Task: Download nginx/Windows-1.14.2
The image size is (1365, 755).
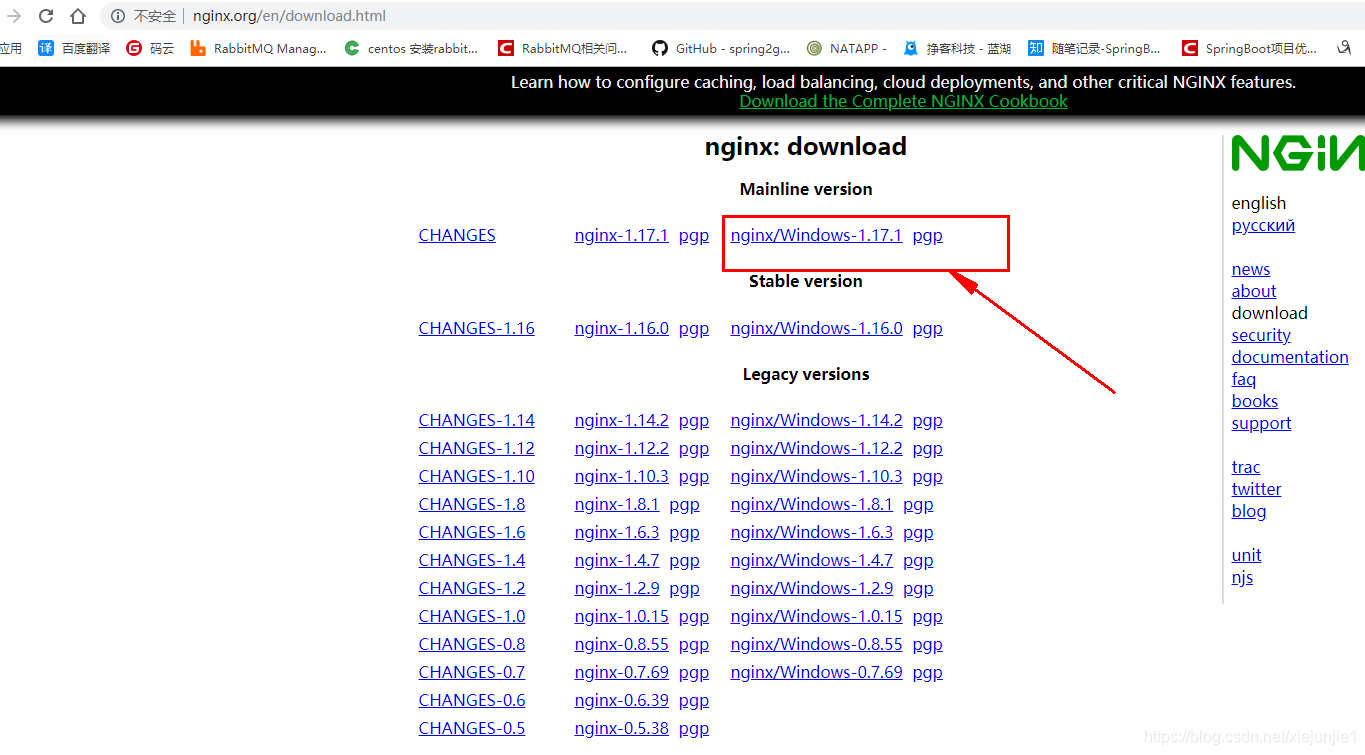Action: 816,420
